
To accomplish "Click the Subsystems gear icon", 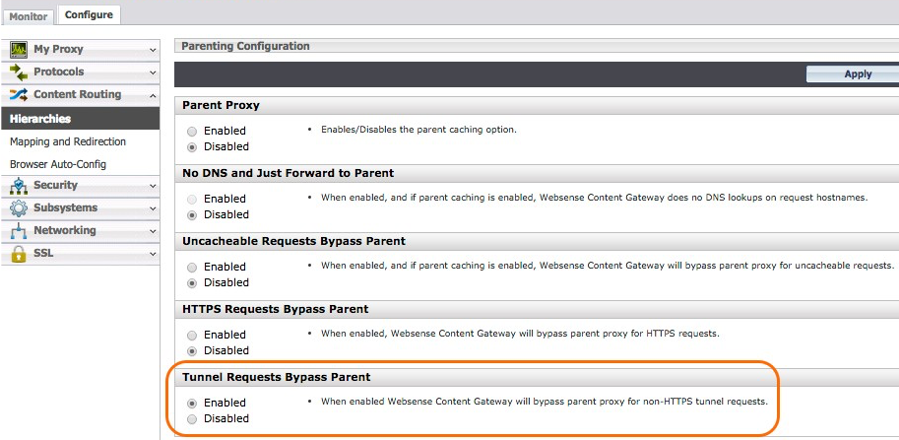I will [x=18, y=208].
